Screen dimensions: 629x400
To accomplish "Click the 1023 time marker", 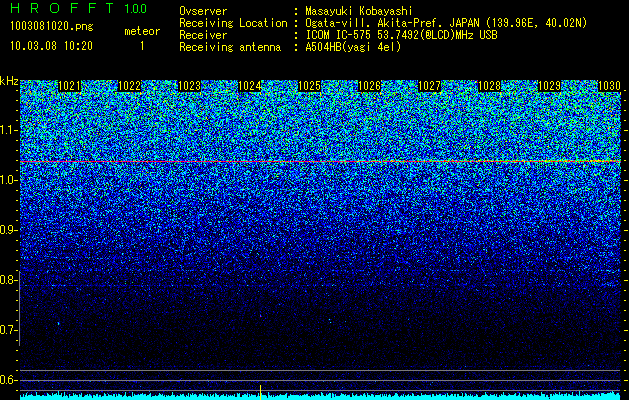I will coord(189,86).
